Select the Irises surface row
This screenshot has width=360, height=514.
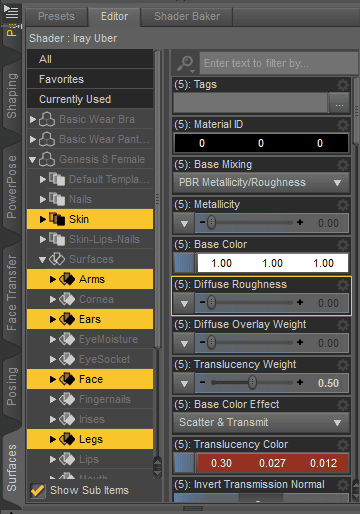[90, 419]
